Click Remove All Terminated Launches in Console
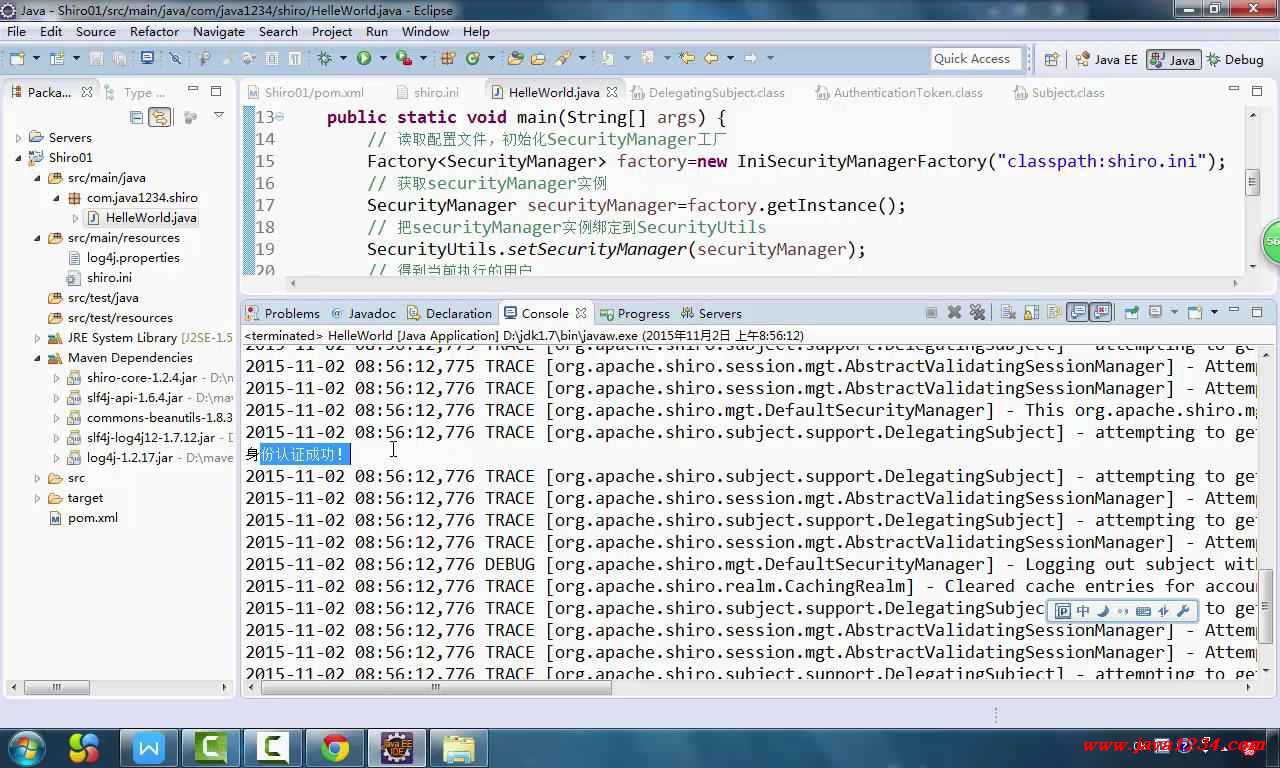 977,313
